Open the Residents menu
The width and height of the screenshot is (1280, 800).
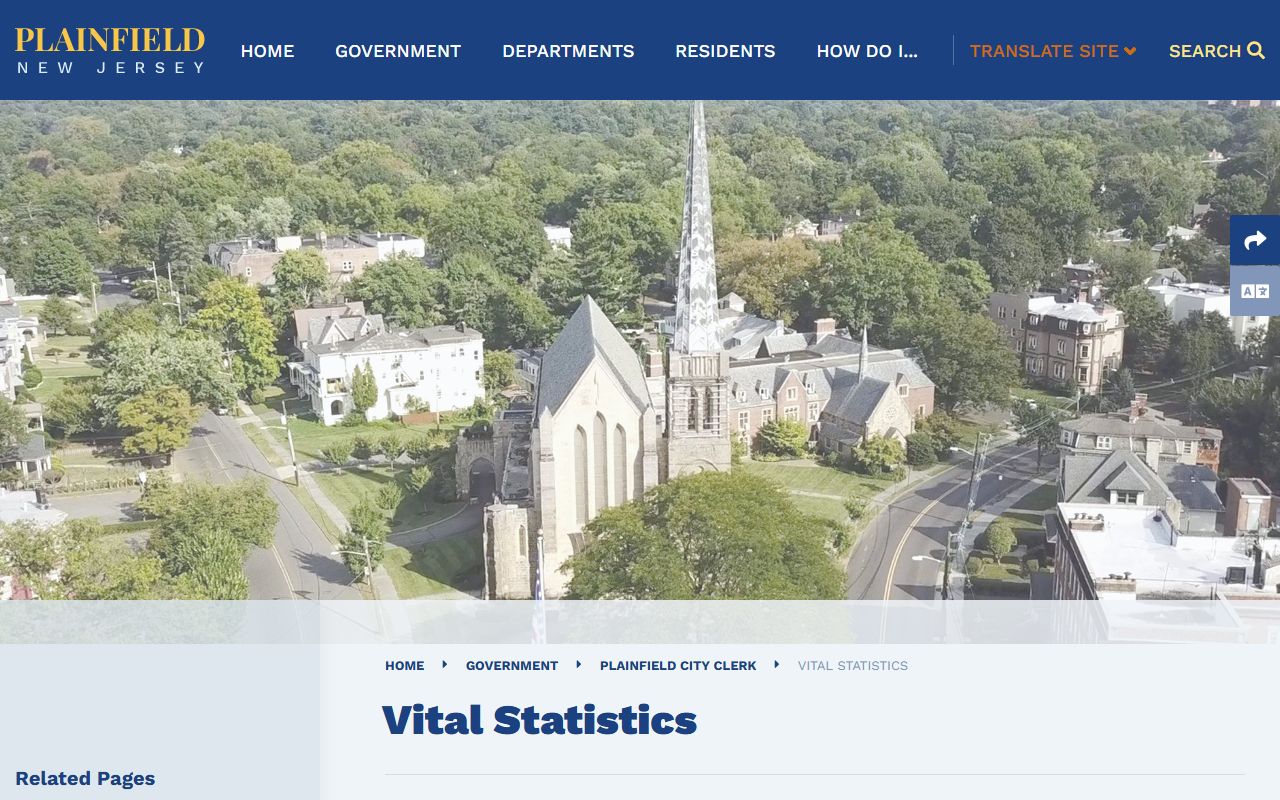coord(725,51)
